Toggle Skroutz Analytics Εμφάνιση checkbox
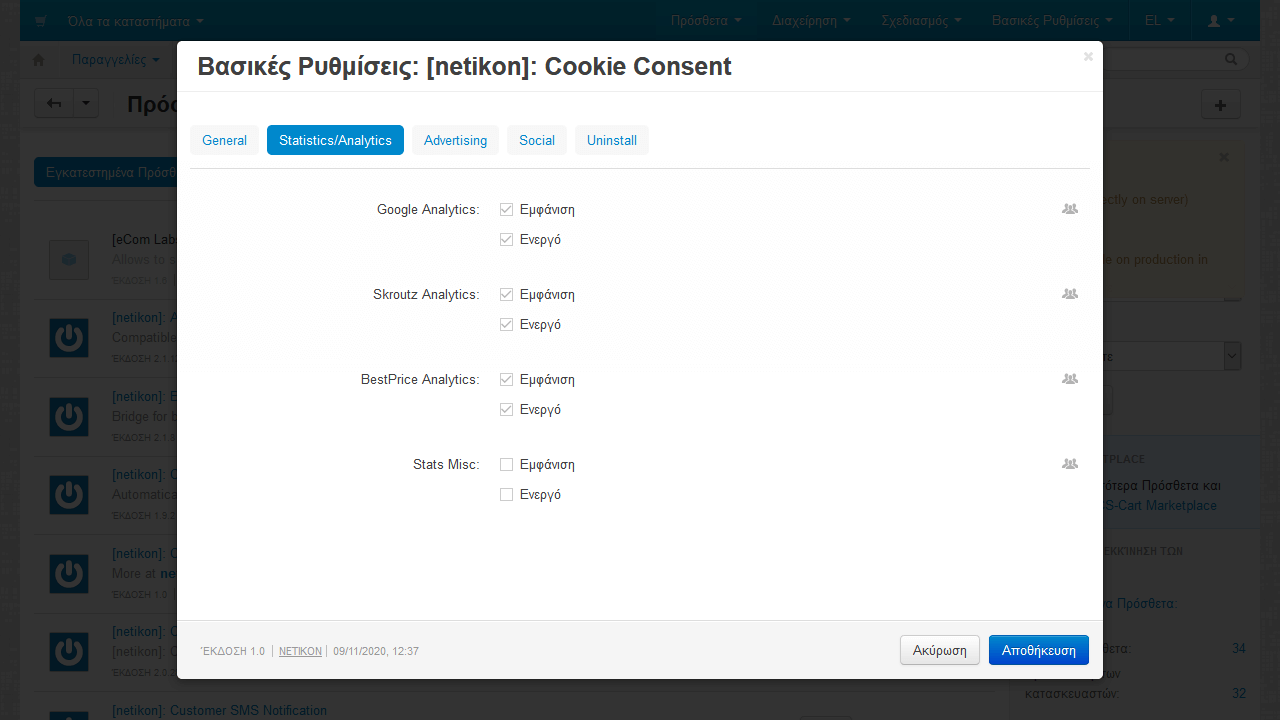Screen dimensions: 1280x720 pos(506,294)
